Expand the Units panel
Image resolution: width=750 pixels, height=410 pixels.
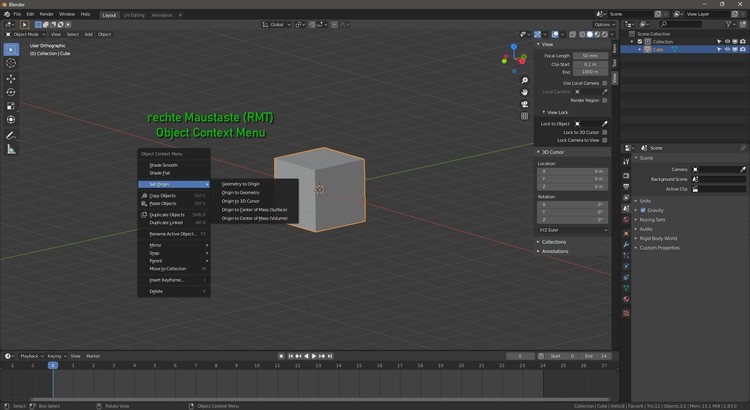click(645, 201)
